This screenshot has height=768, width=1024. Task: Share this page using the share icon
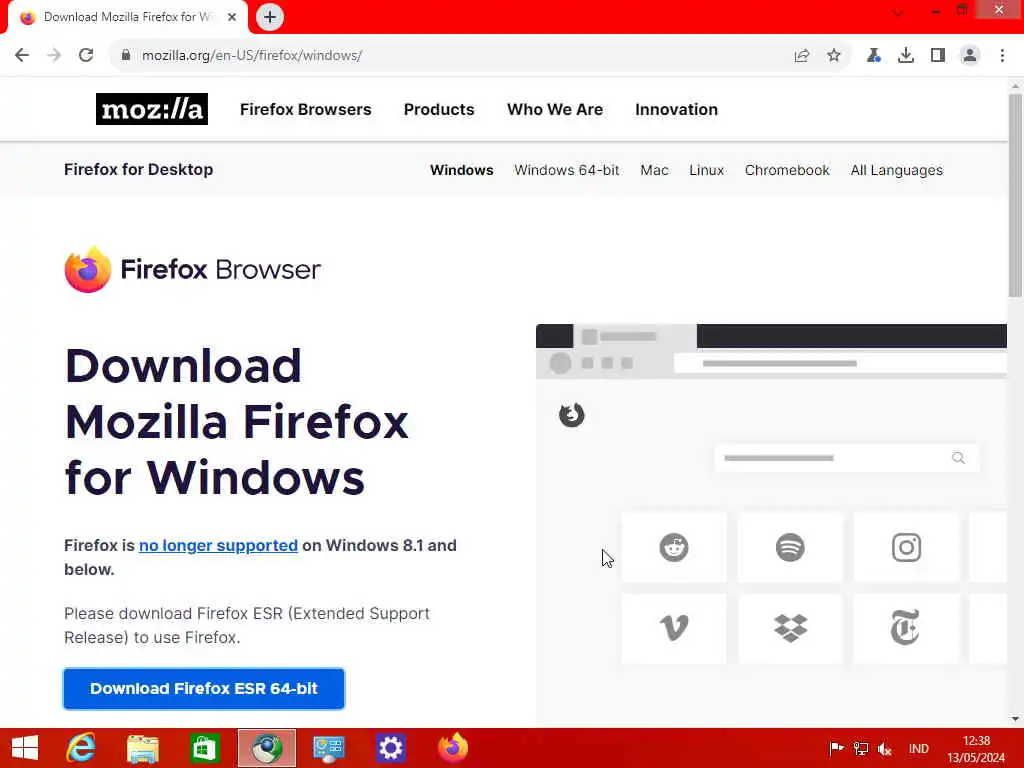[x=802, y=56]
